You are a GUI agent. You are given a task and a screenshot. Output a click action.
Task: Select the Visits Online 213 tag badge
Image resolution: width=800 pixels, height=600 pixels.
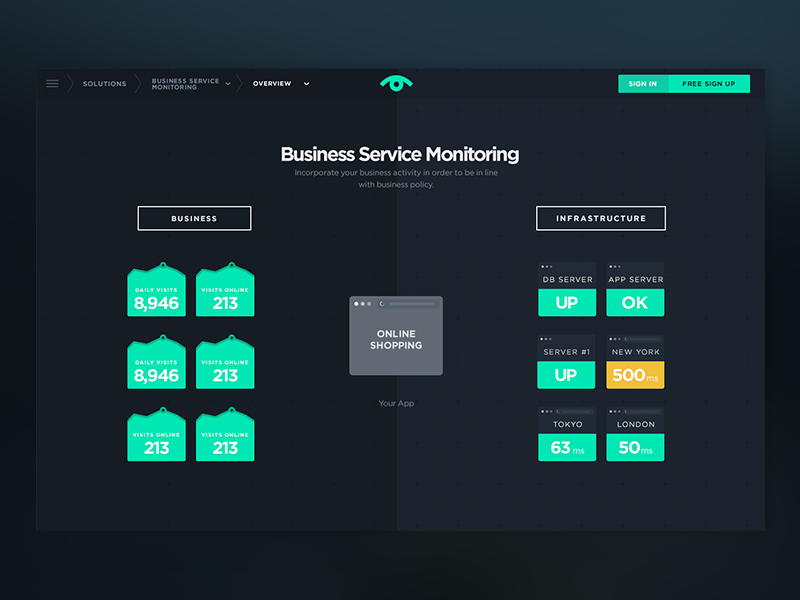(x=225, y=290)
